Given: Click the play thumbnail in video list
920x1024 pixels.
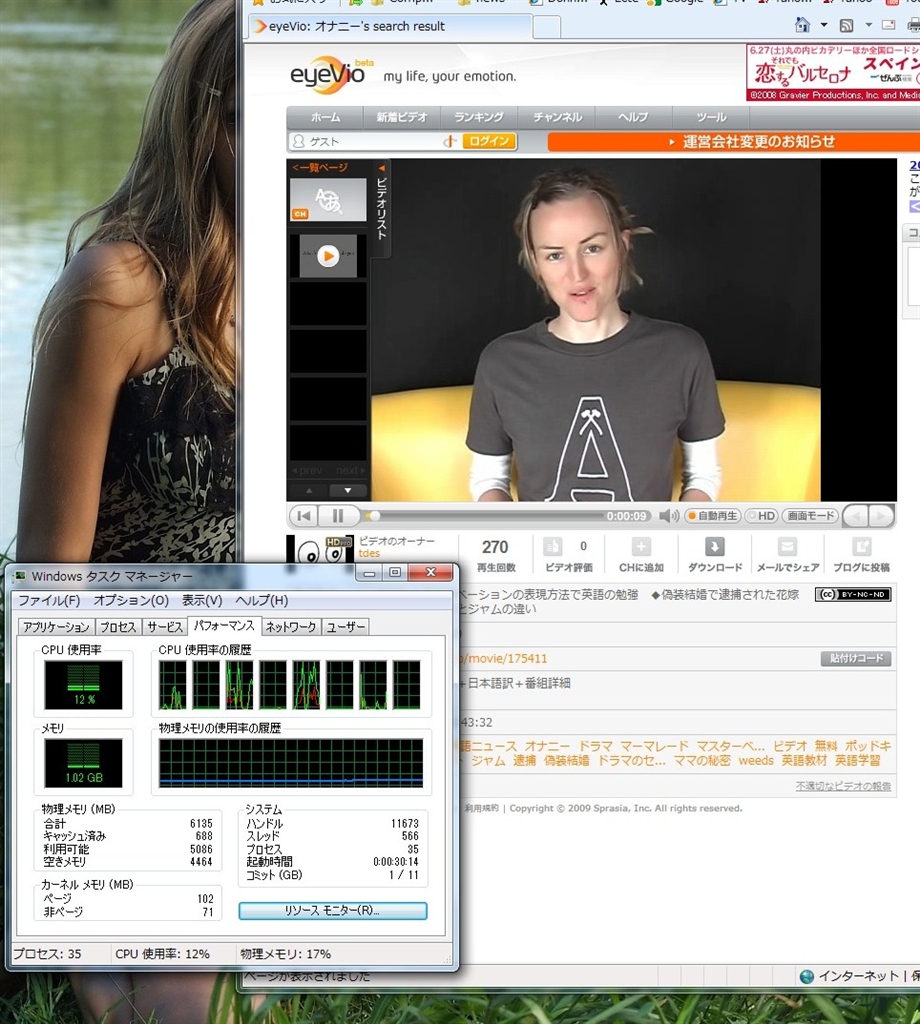Looking at the screenshot, I should [x=328, y=256].
